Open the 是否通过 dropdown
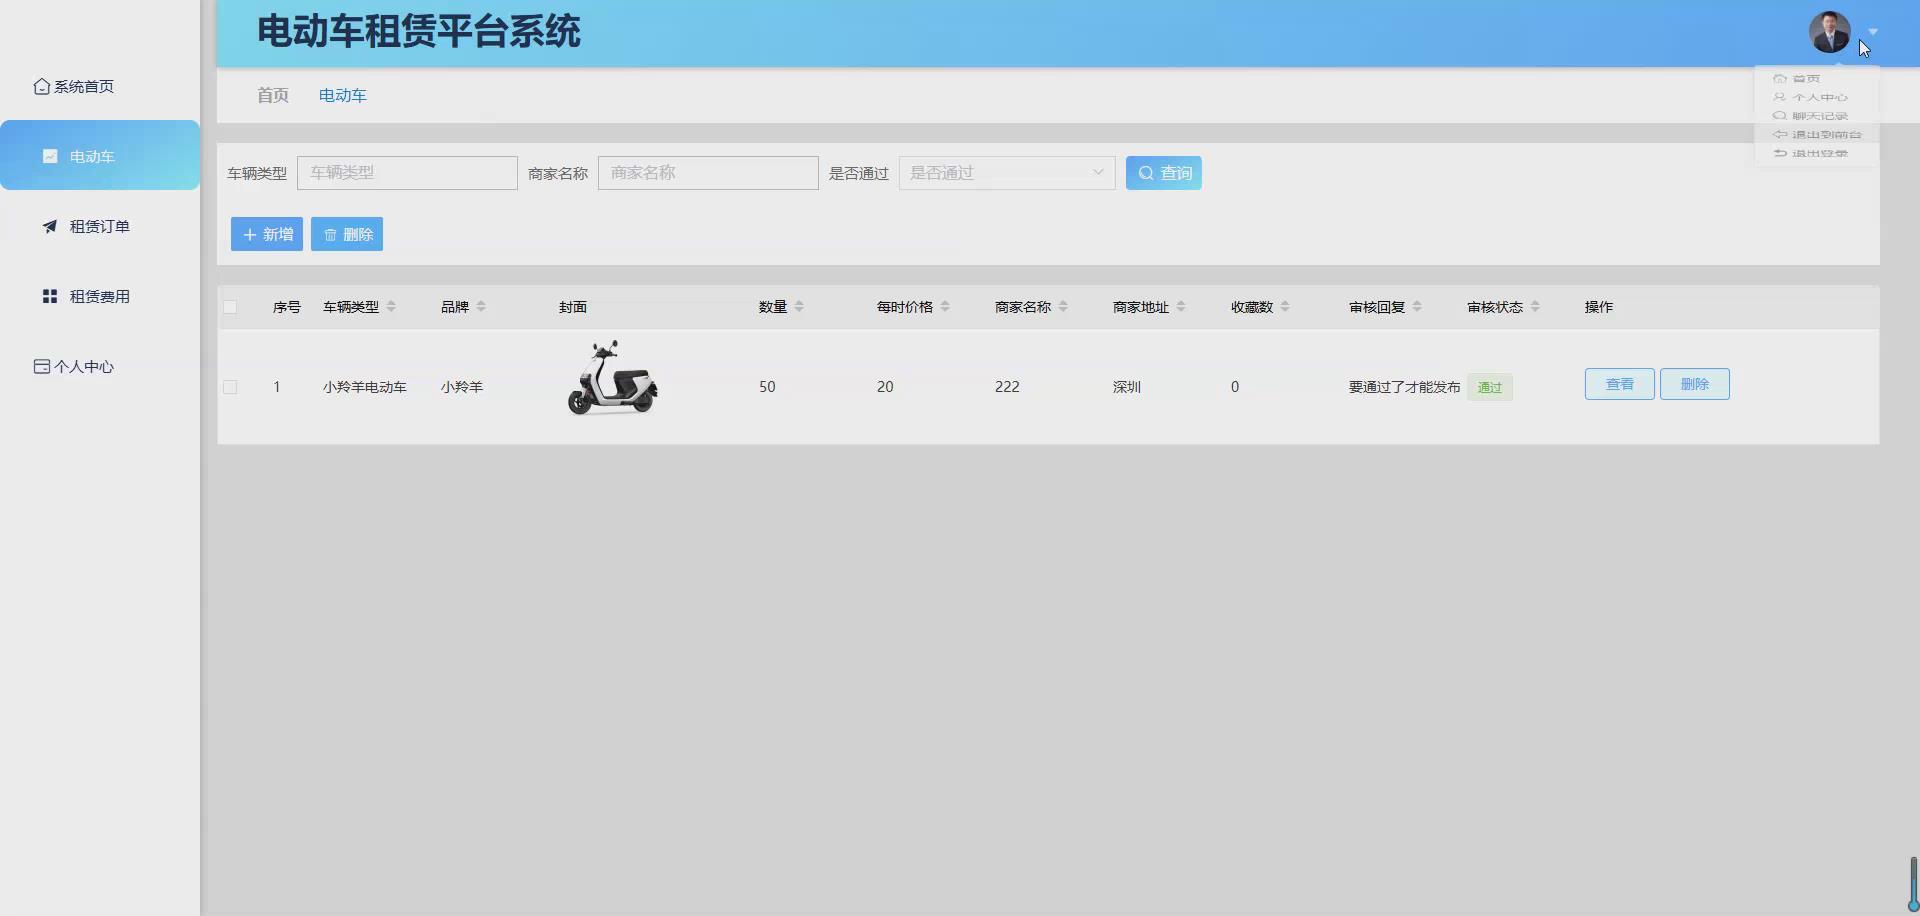This screenshot has width=1920, height=916. (1007, 172)
